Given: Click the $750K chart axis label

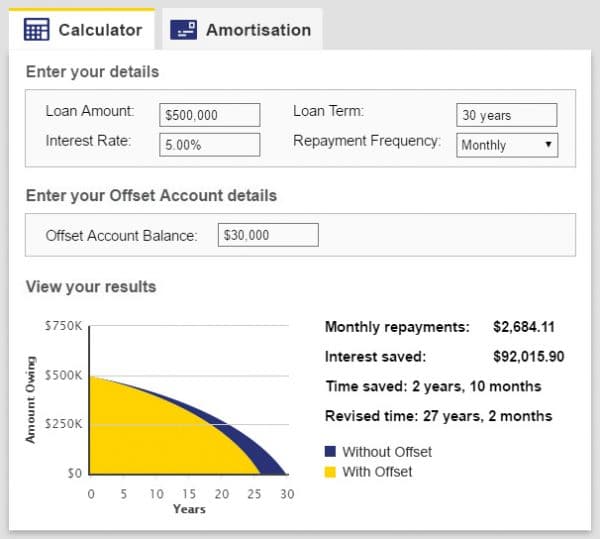Looking at the screenshot, I should [x=64, y=326].
